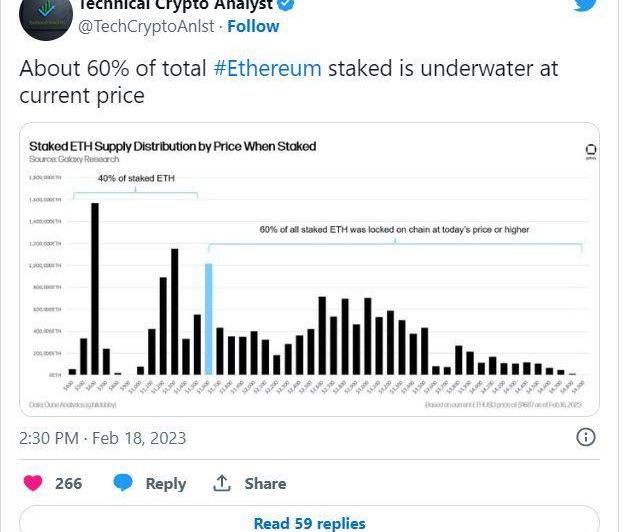Click the @TechCryptoAnlst handle
This screenshot has width=622, height=532.
146,27
